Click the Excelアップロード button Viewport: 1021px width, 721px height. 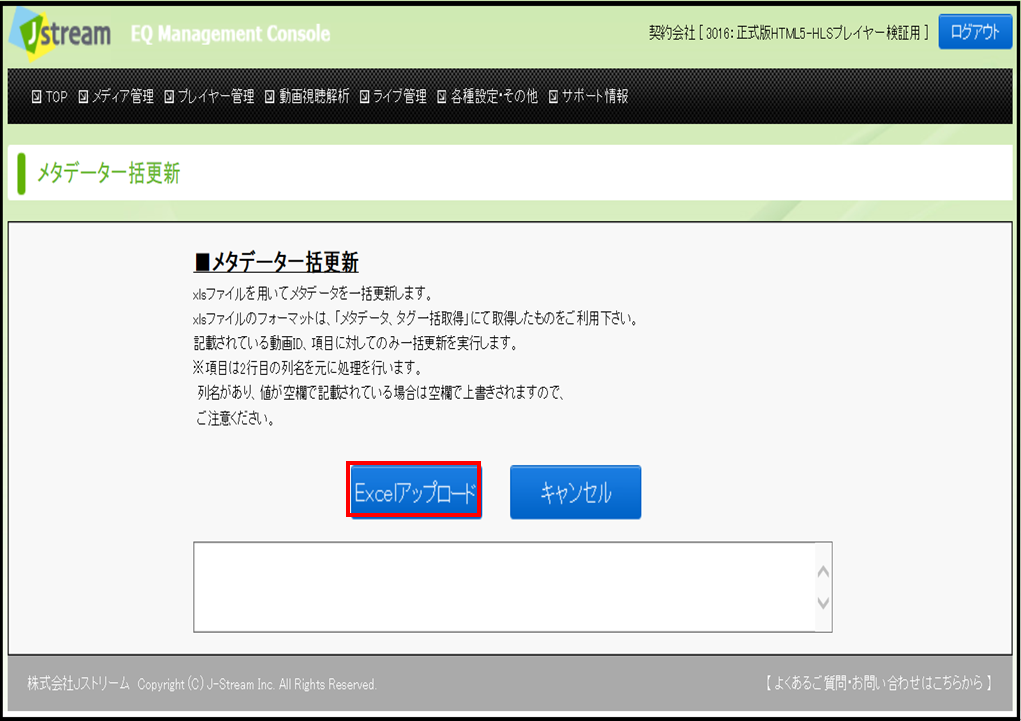(x=415, y=492)
